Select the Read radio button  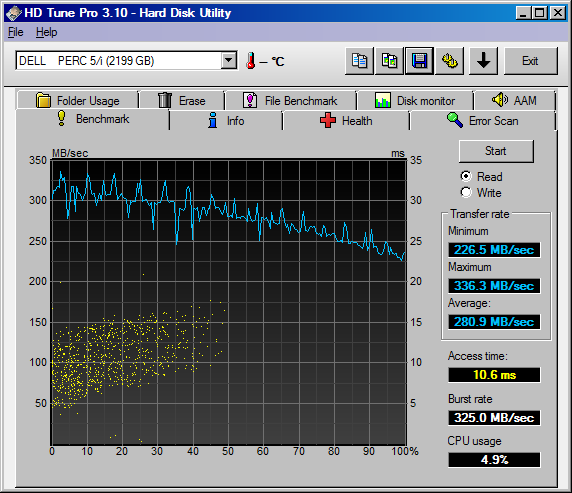coord(466,177)
